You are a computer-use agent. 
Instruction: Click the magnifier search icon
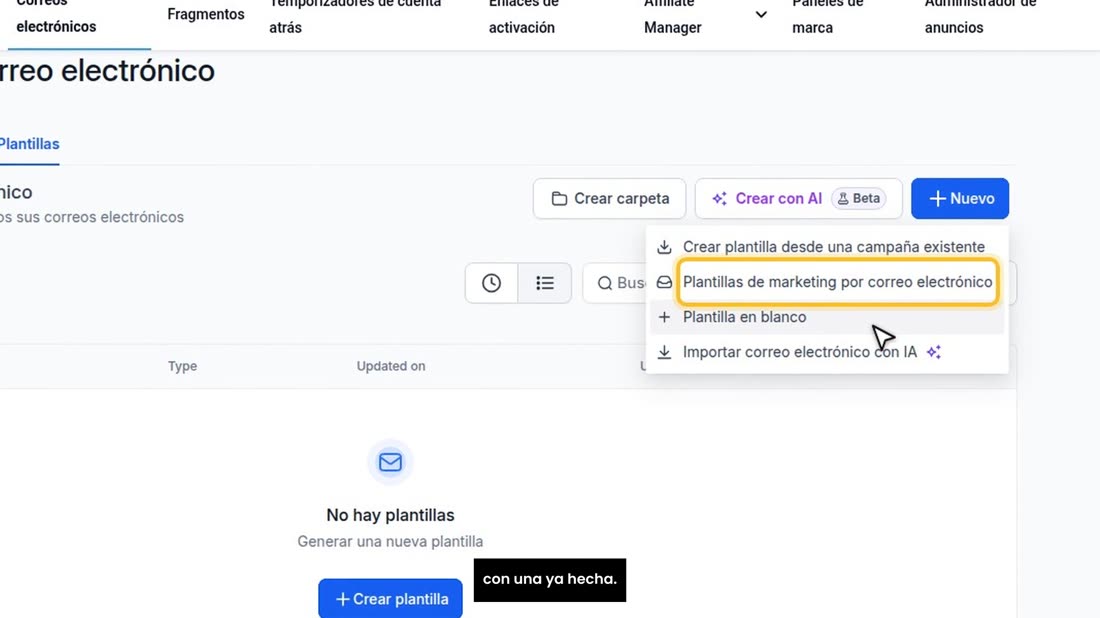(605, 283)
